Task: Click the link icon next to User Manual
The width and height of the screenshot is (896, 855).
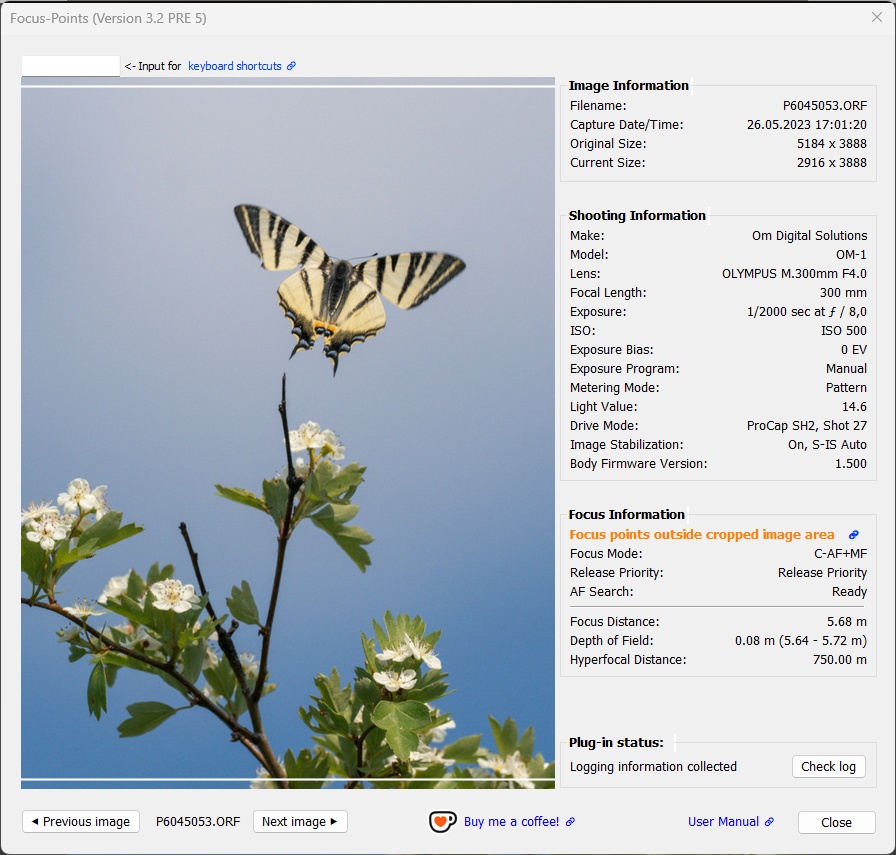Action: (768, 821)
